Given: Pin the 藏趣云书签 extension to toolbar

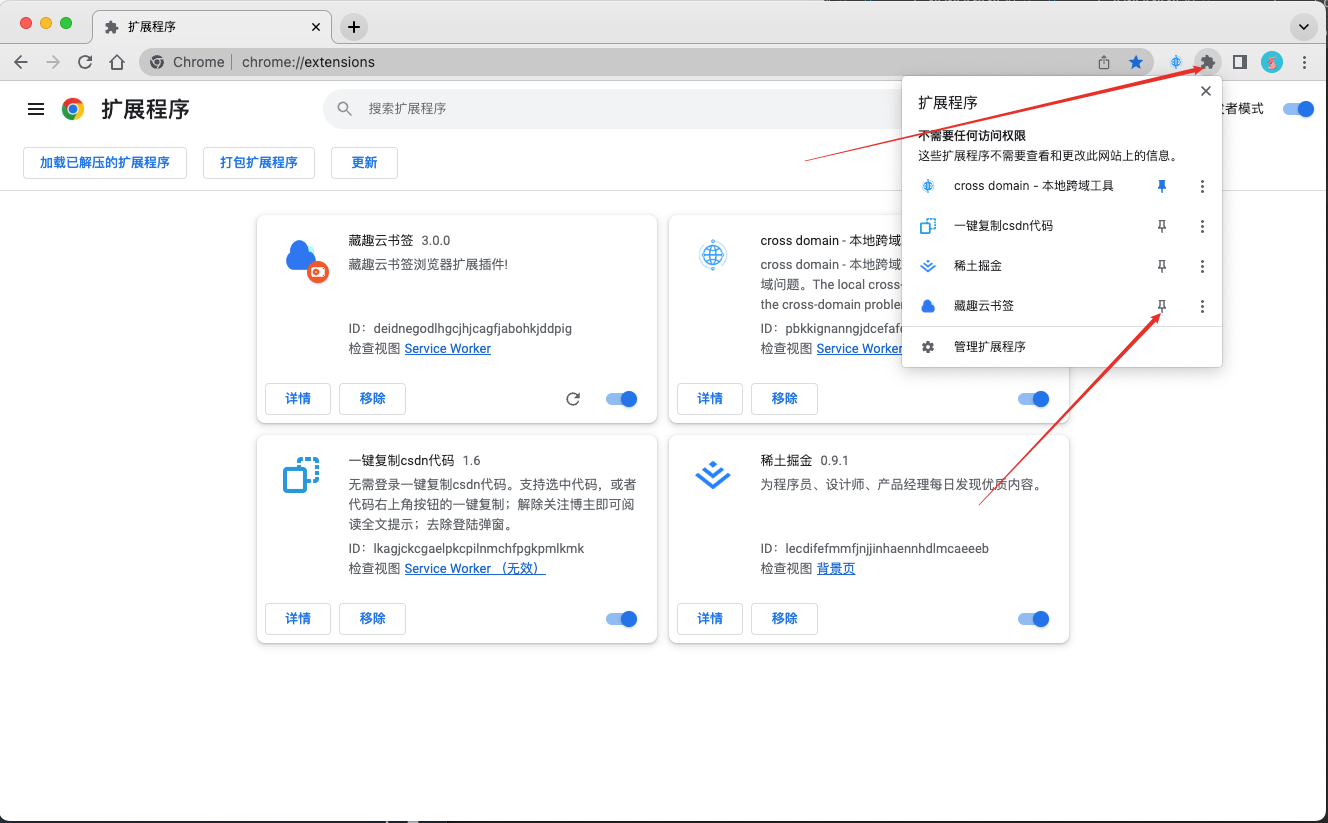Looking at the screenshot, I should (x=1162, y=306).
